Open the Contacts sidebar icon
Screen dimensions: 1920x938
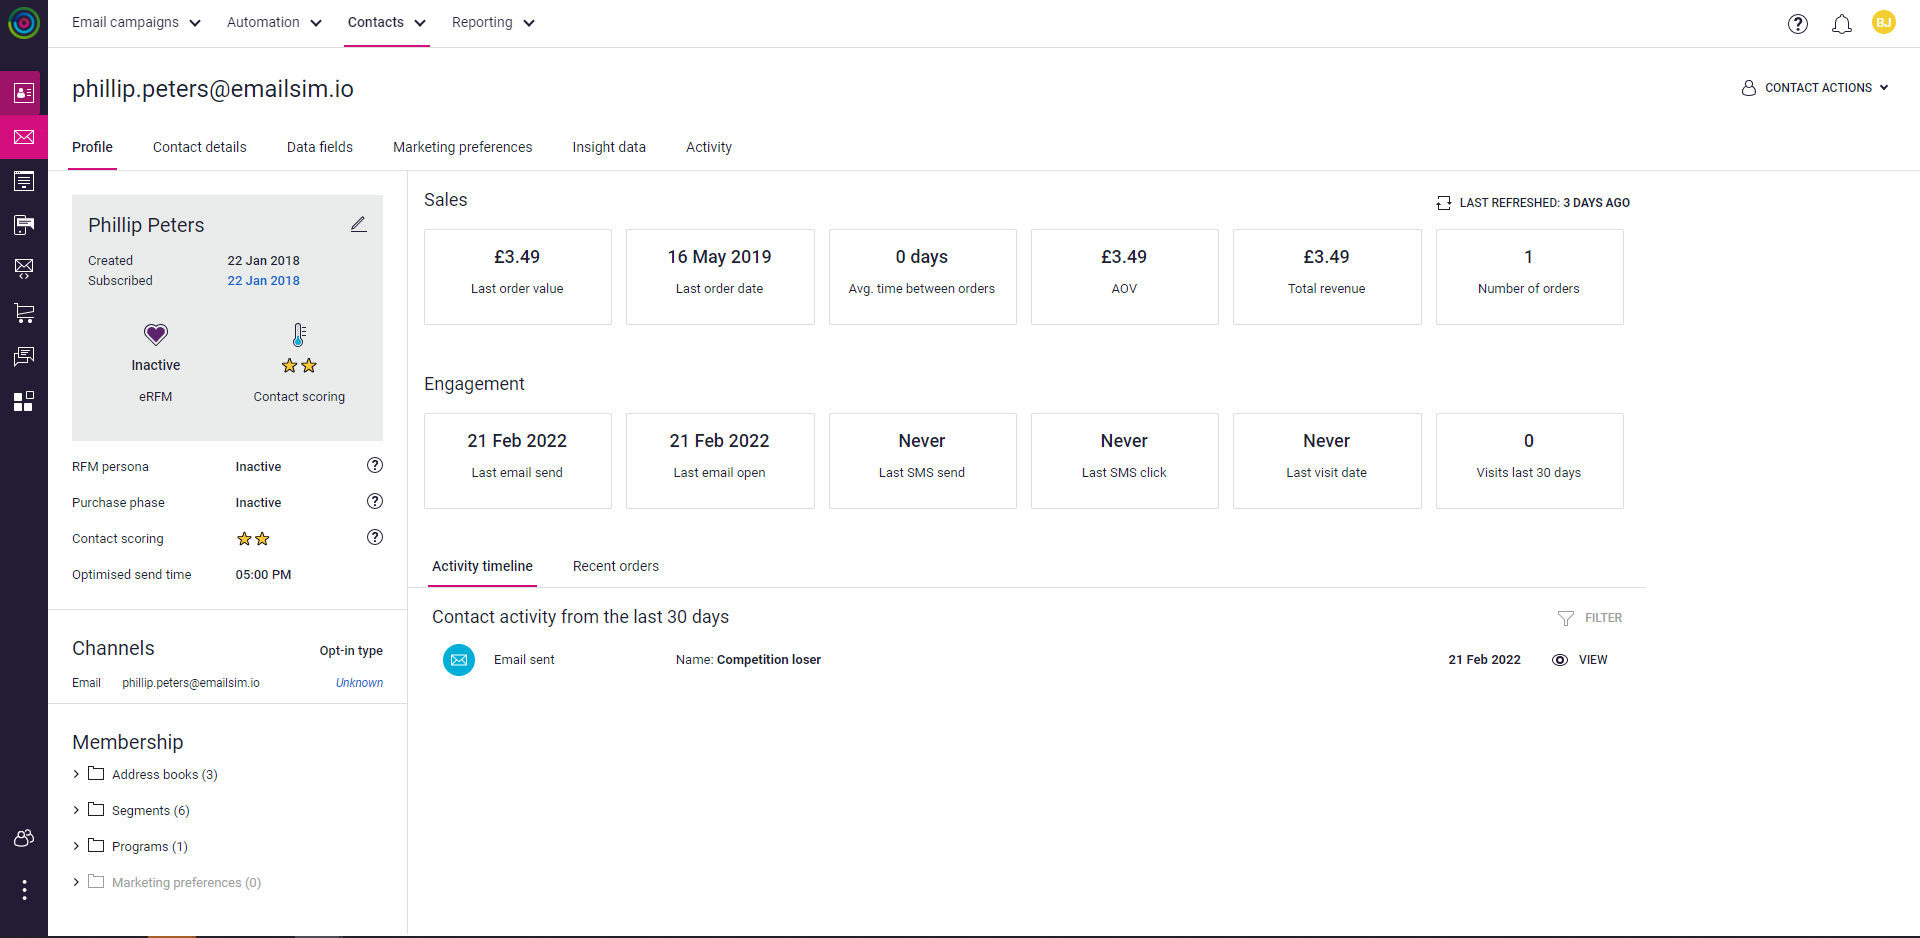(x=24, y=92)
